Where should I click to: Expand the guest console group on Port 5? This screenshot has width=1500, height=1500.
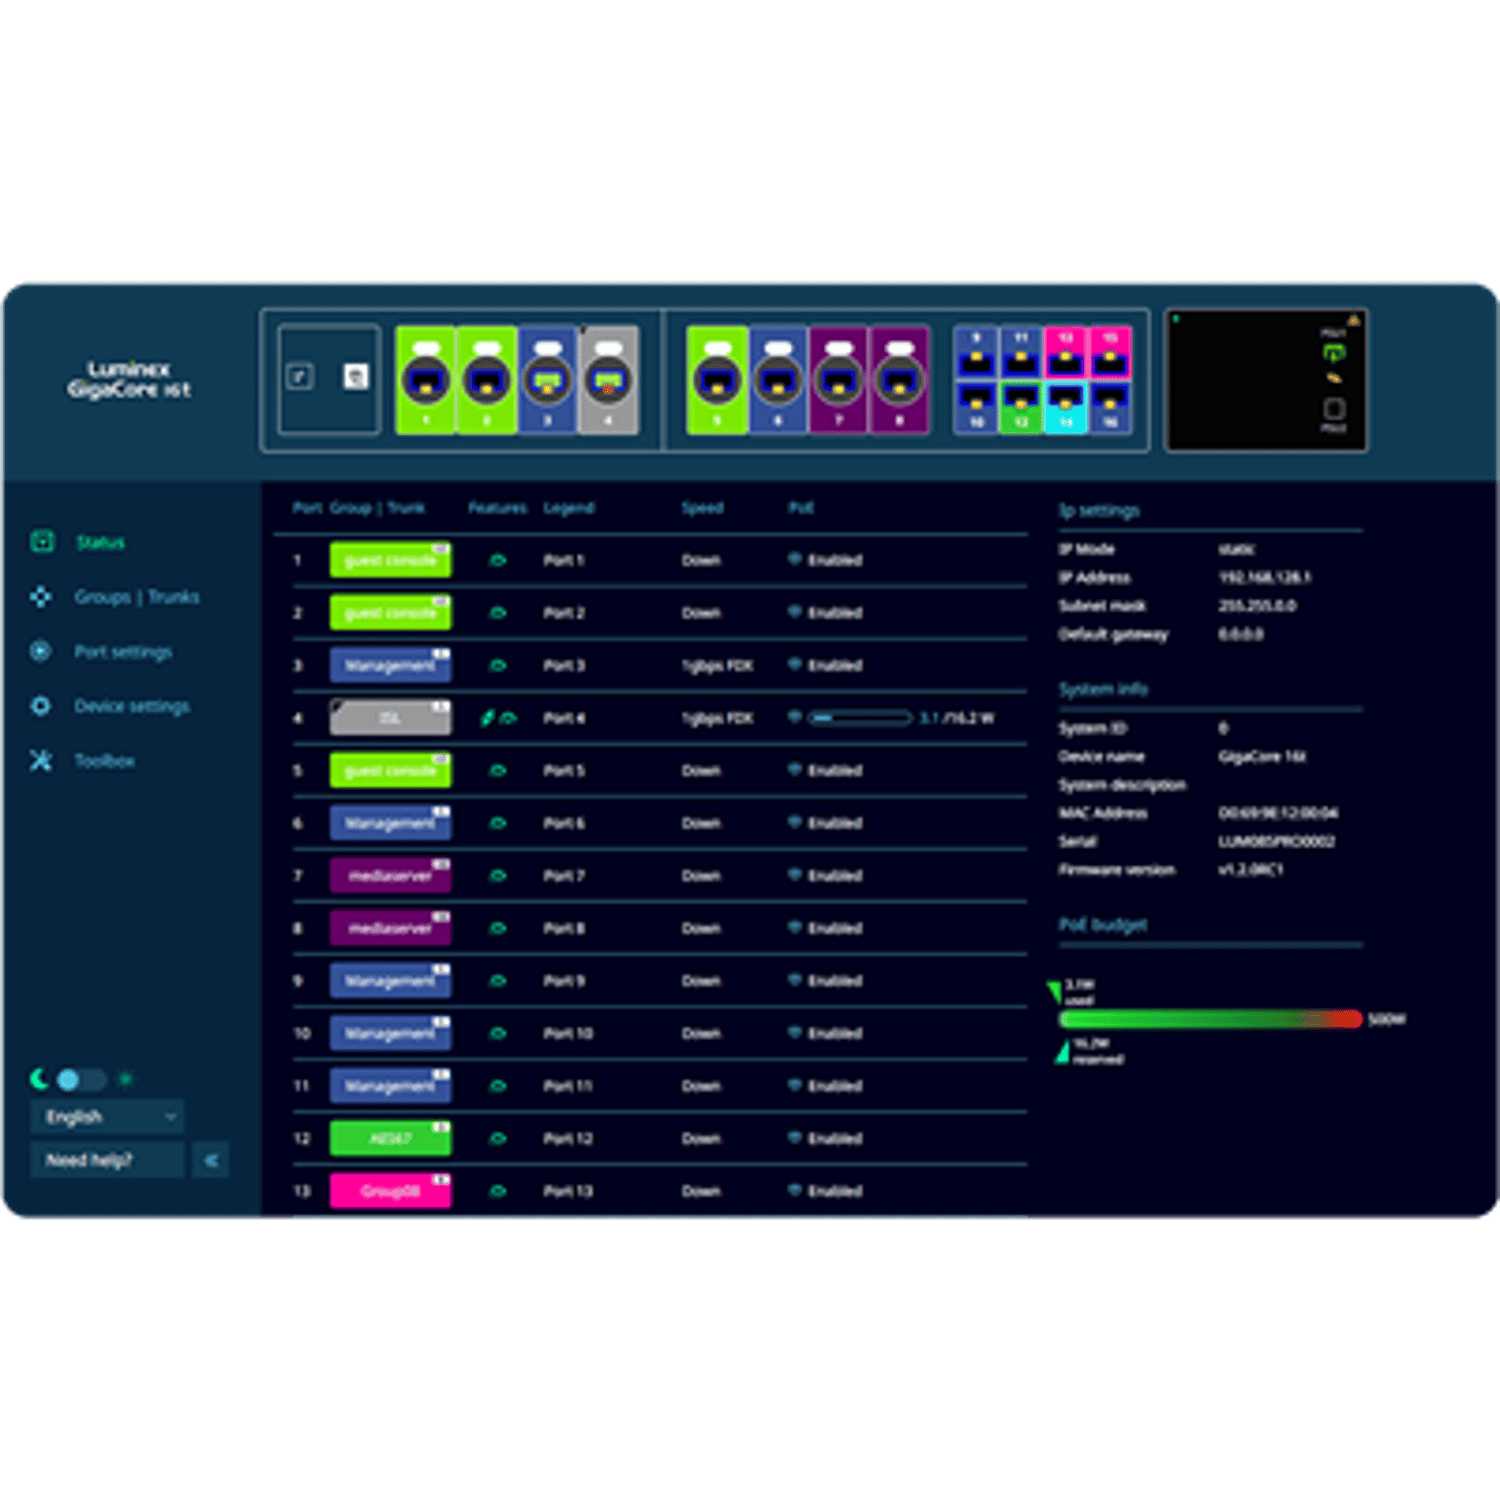click(390, 771)
